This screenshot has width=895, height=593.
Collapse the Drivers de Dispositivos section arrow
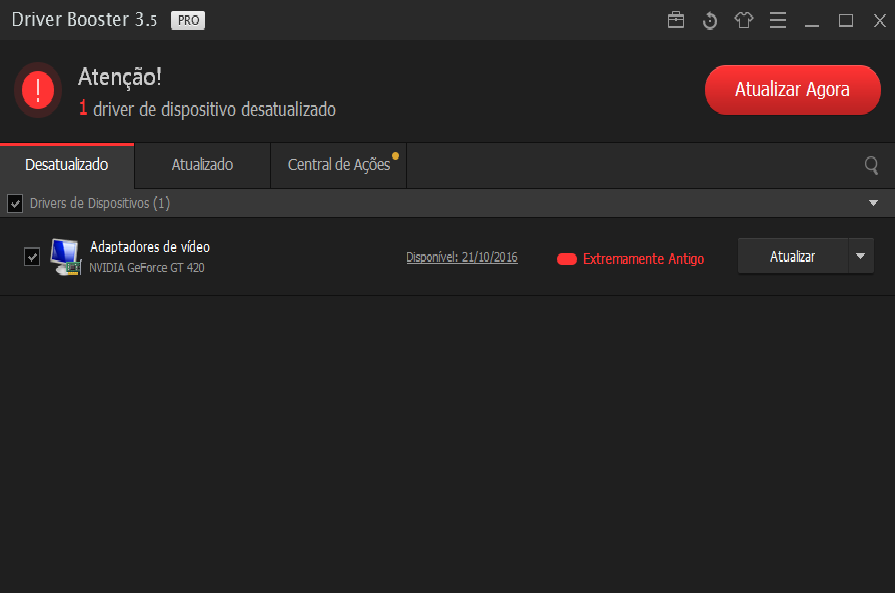pos(873,203)
